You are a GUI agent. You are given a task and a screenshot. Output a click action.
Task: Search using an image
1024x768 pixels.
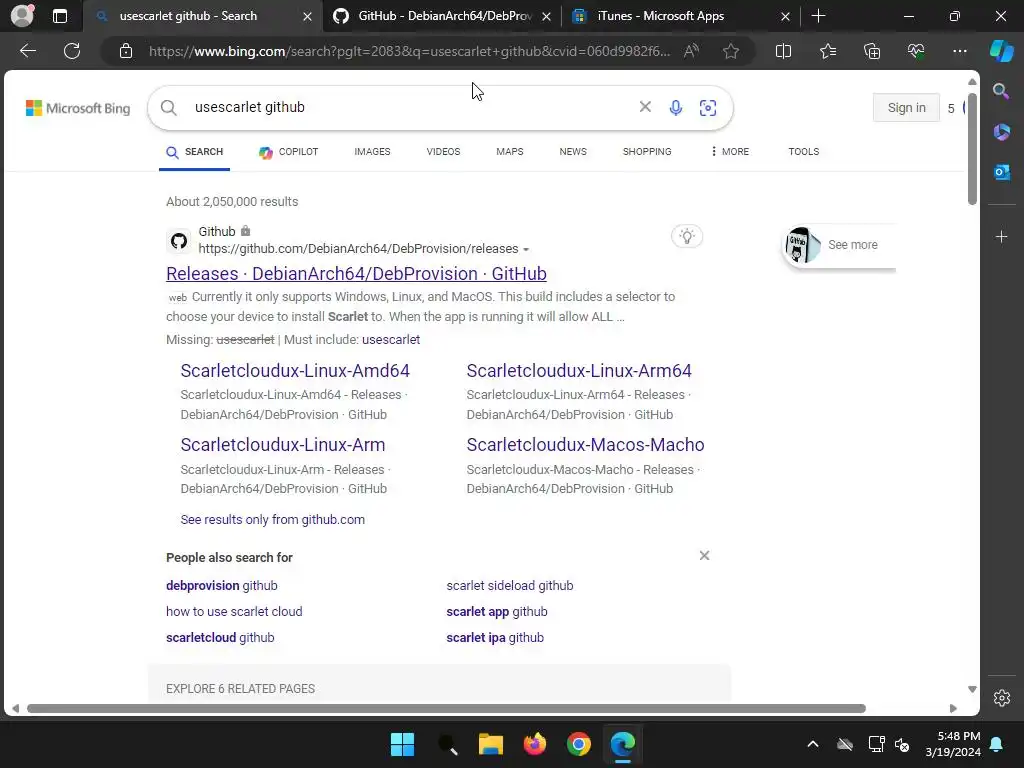pyautogui.click(x=708, y=108)
